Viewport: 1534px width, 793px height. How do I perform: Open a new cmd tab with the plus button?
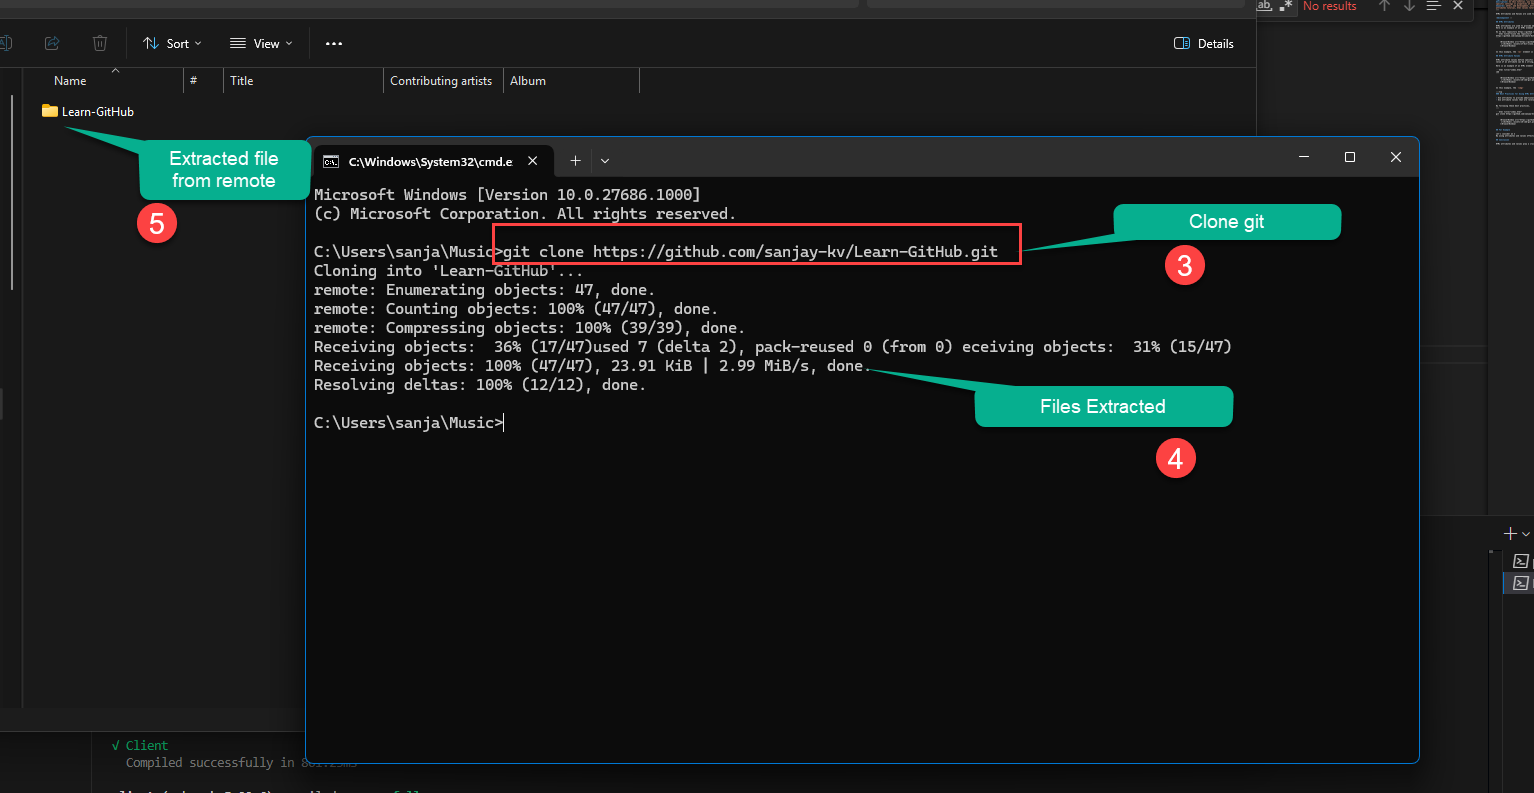point(575,160)
